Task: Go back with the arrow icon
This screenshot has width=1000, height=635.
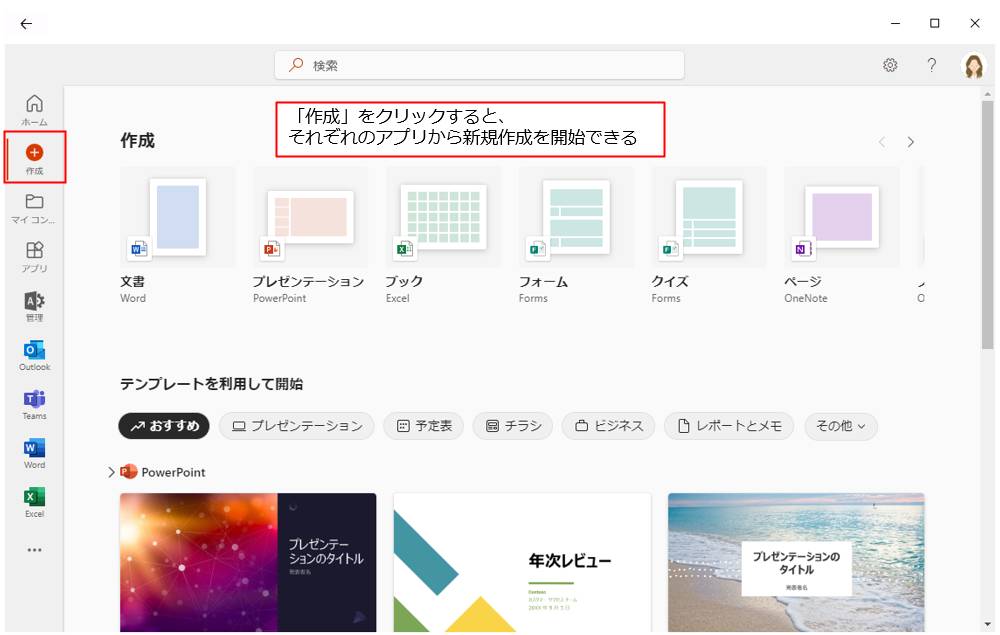Action: coord(26,24)
